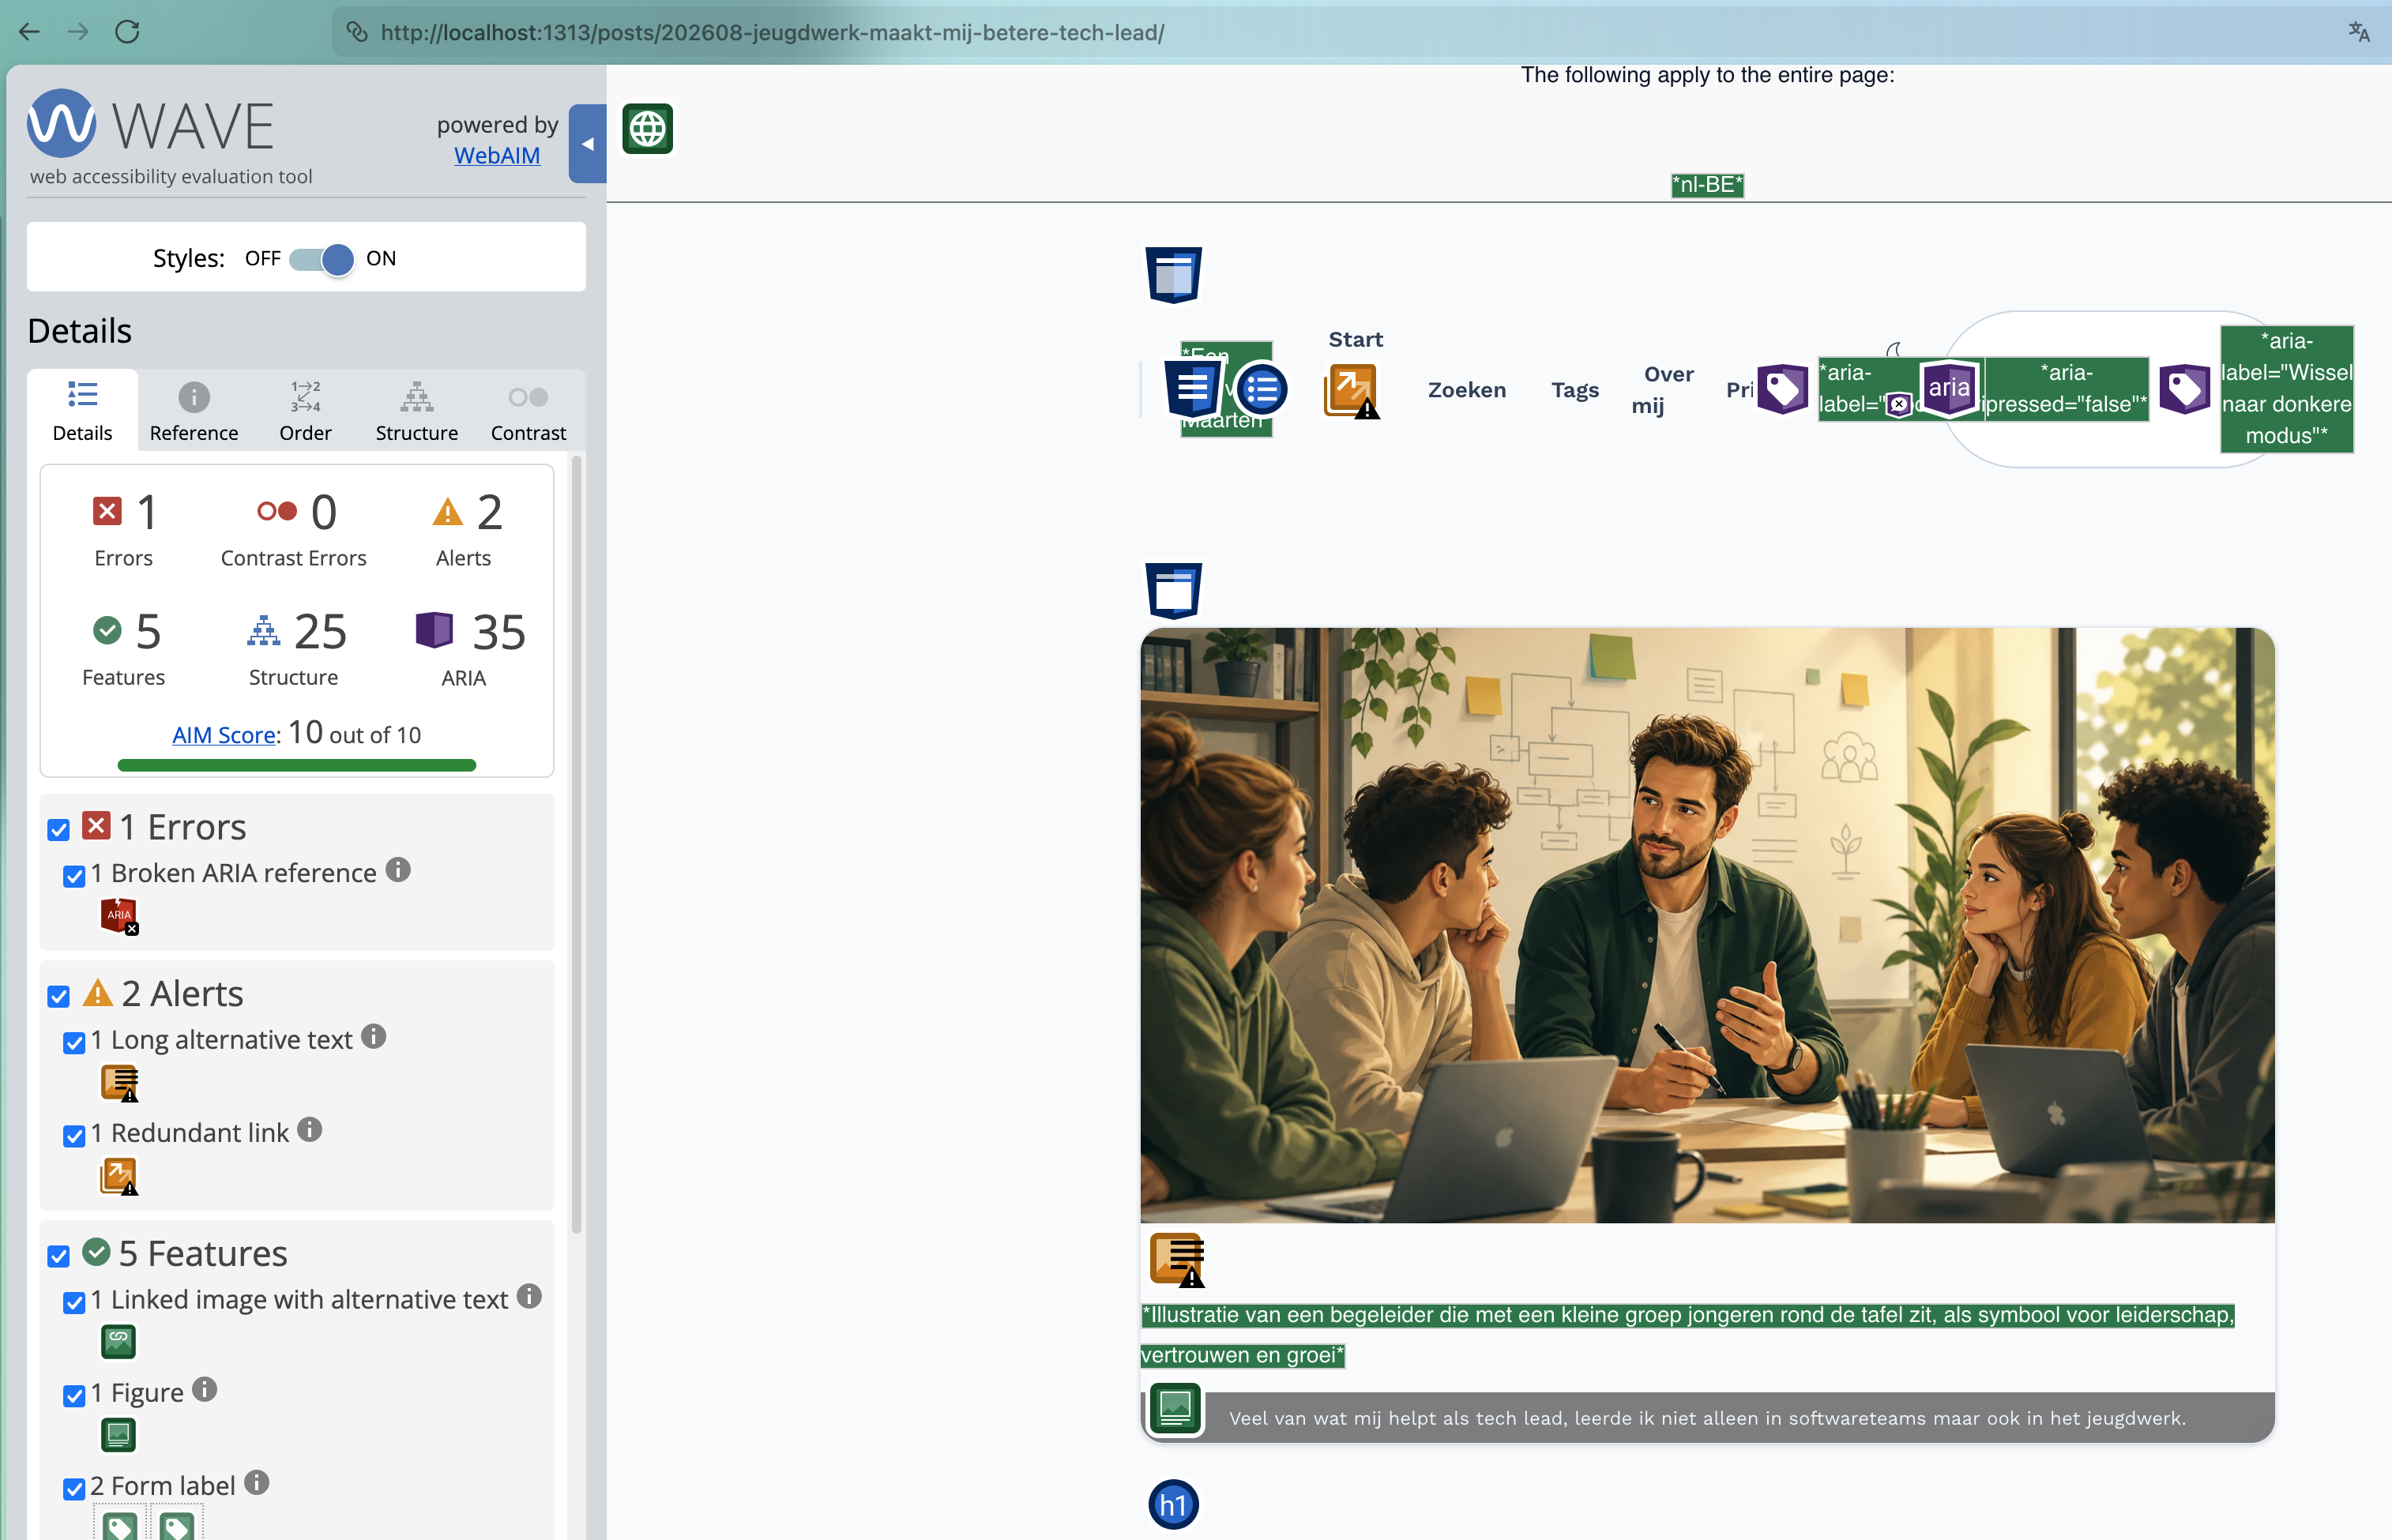
Task: Open the AIM Score link
Action: click(x=224, y=735)
